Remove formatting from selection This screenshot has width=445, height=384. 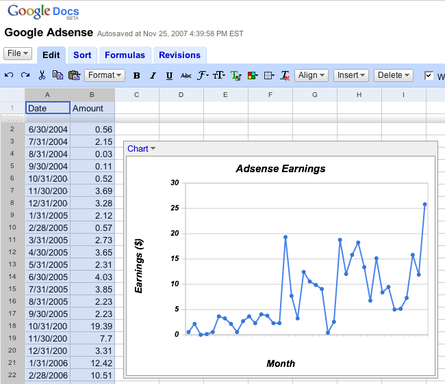pos(285,76)
